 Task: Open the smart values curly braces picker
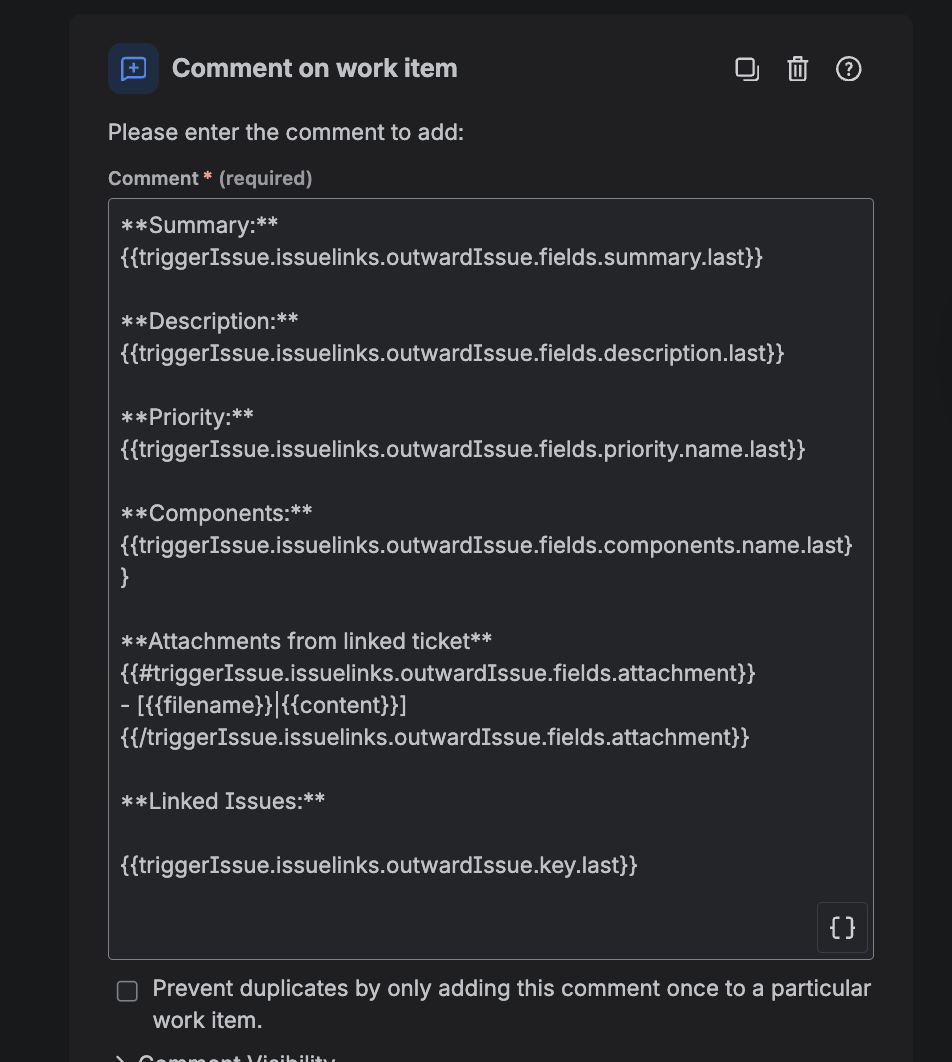(x=842, y=927)
